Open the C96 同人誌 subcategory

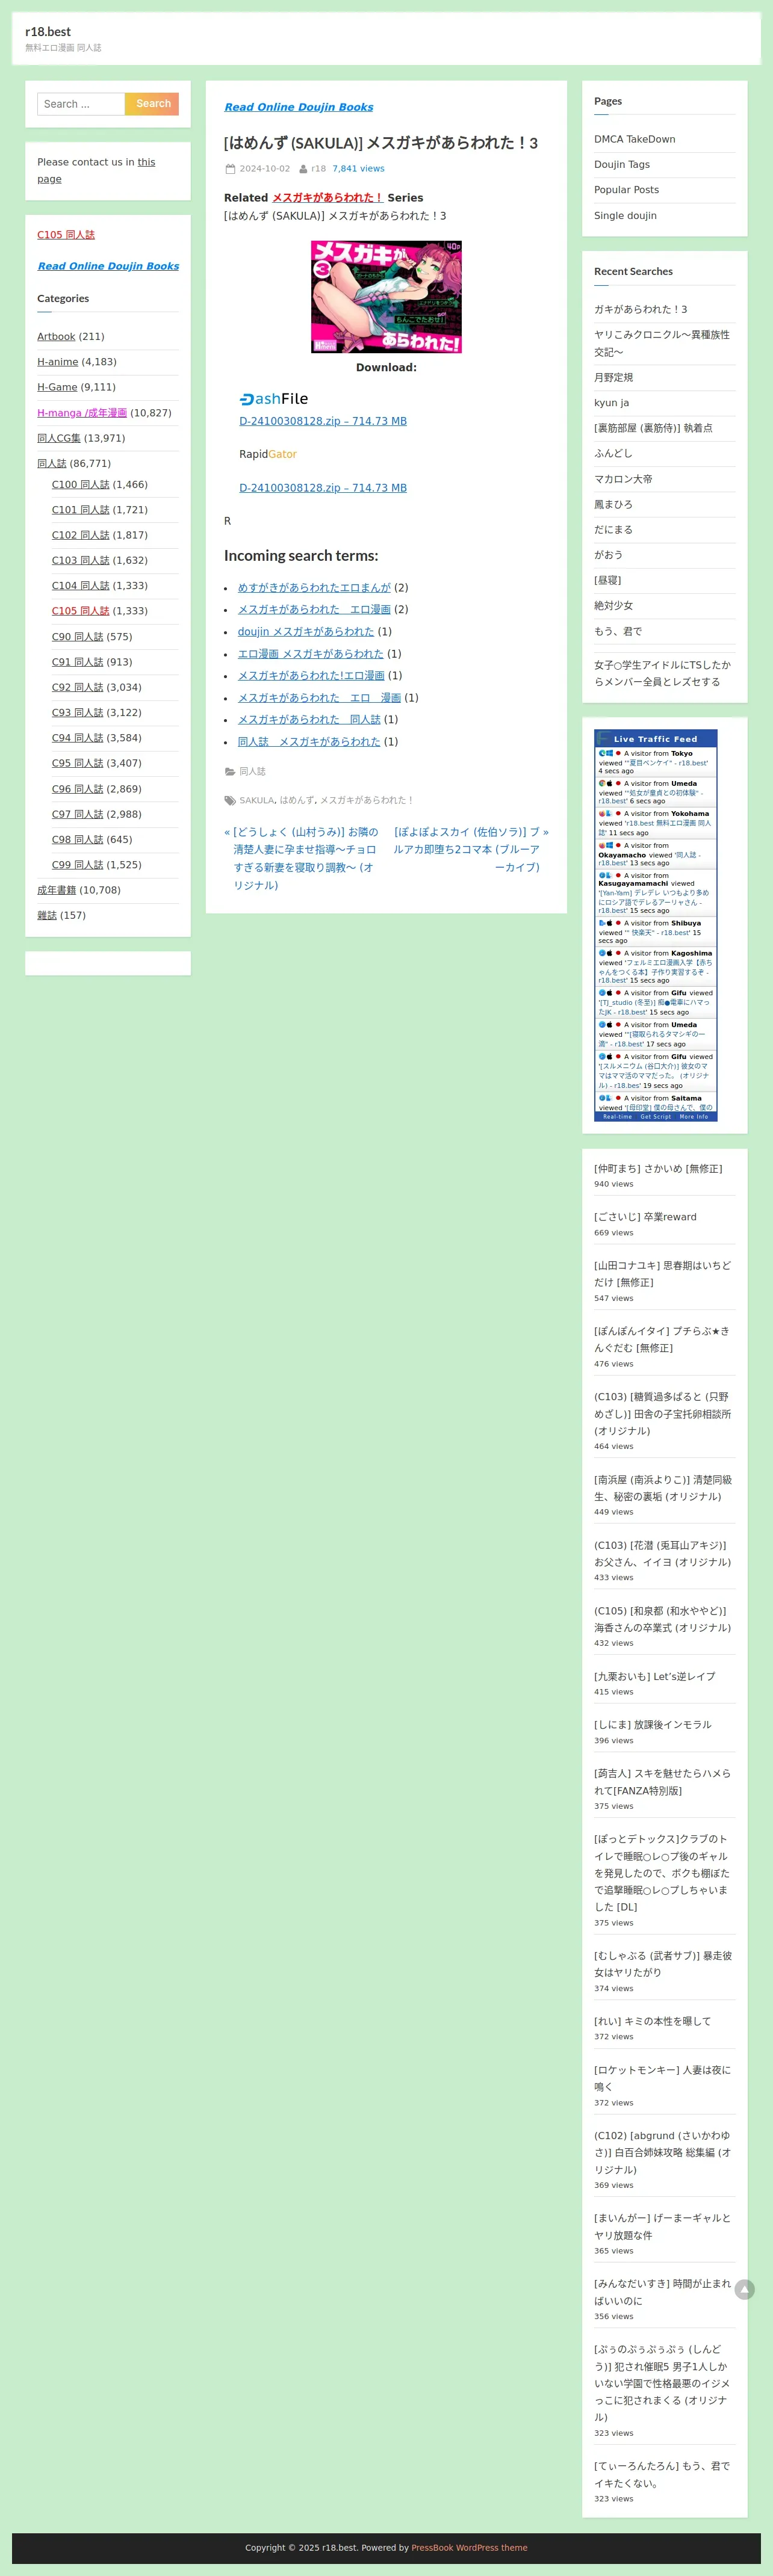[x=78, y=789]
